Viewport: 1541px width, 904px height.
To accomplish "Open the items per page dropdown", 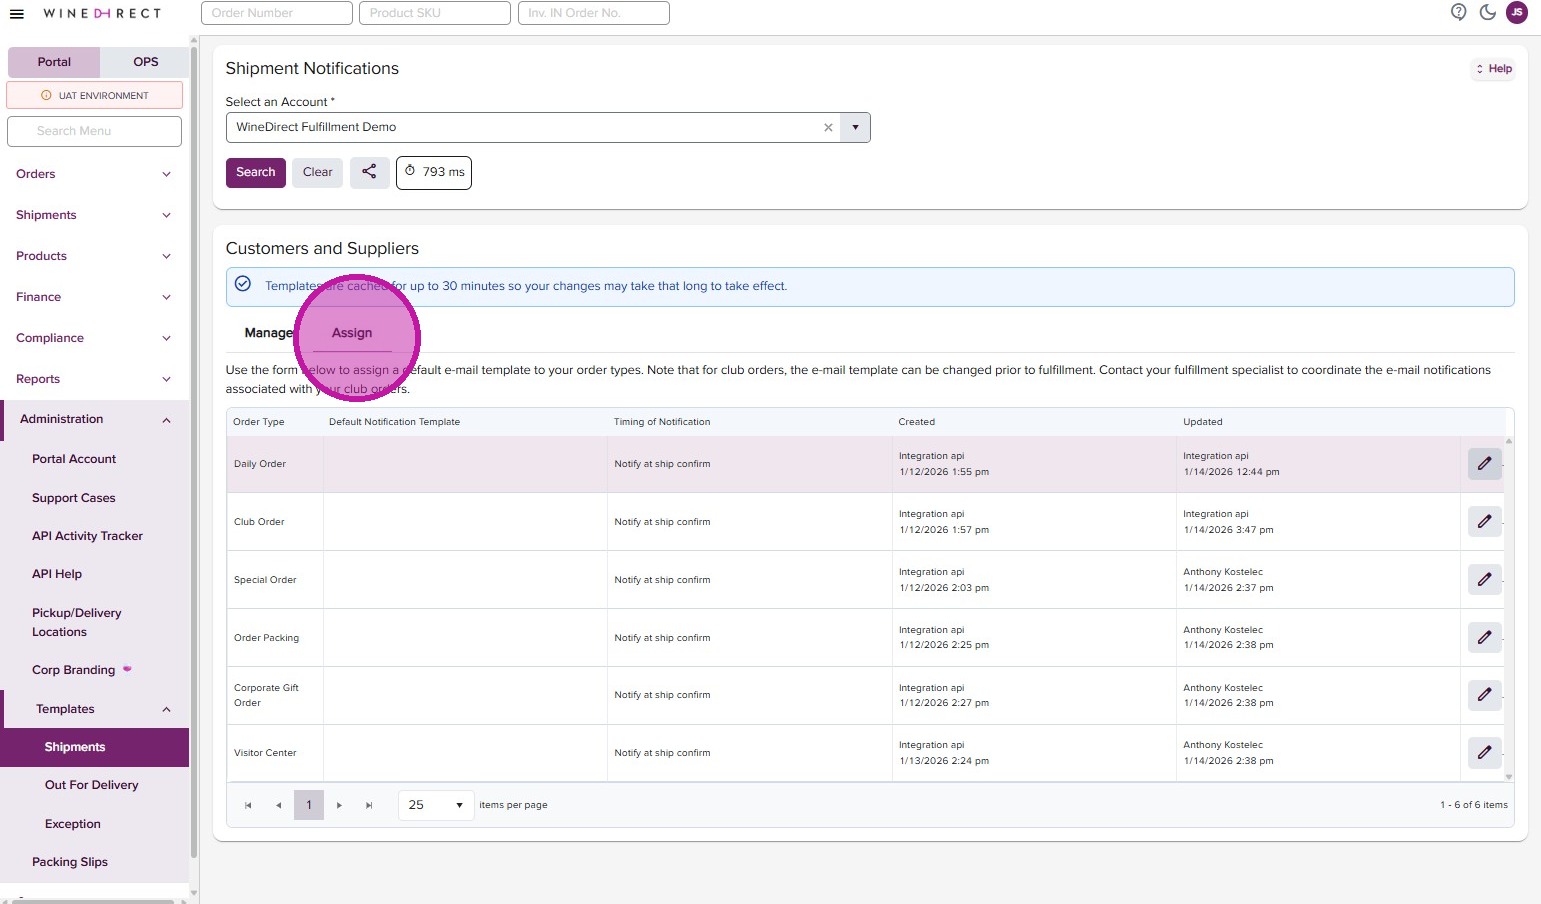I will (435, 805).
